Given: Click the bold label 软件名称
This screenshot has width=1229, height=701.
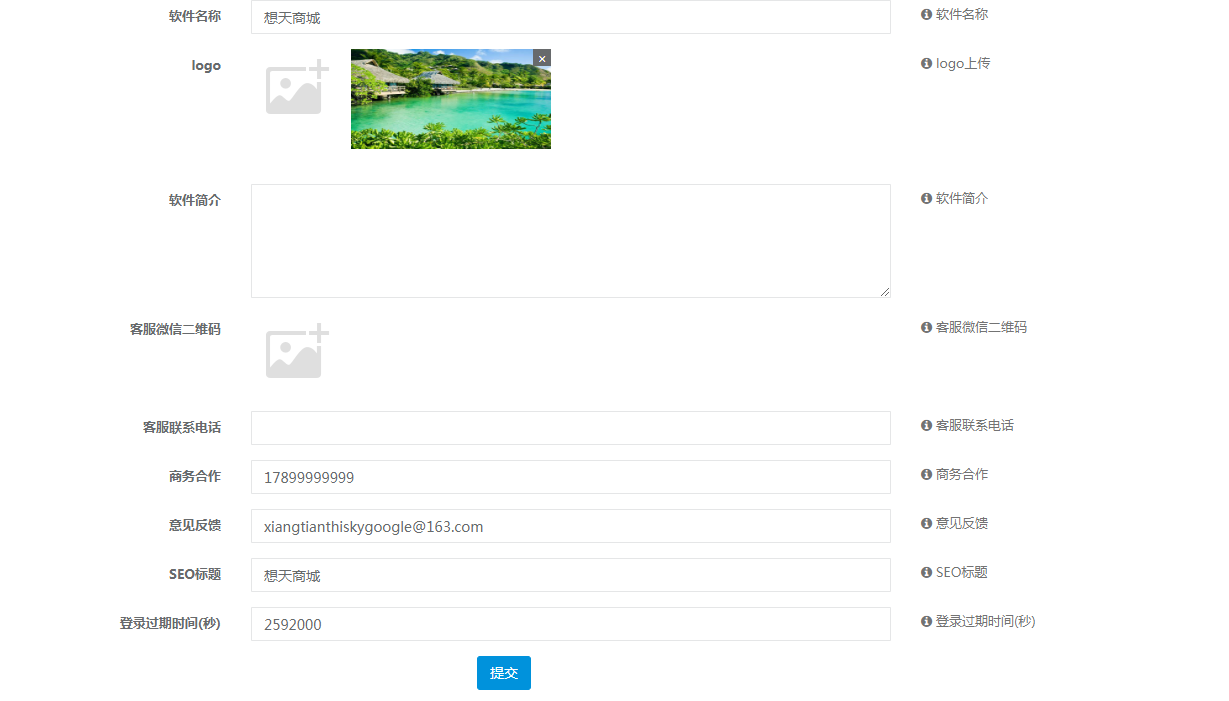Looking at the screenshot, I should tap(195, 17).
